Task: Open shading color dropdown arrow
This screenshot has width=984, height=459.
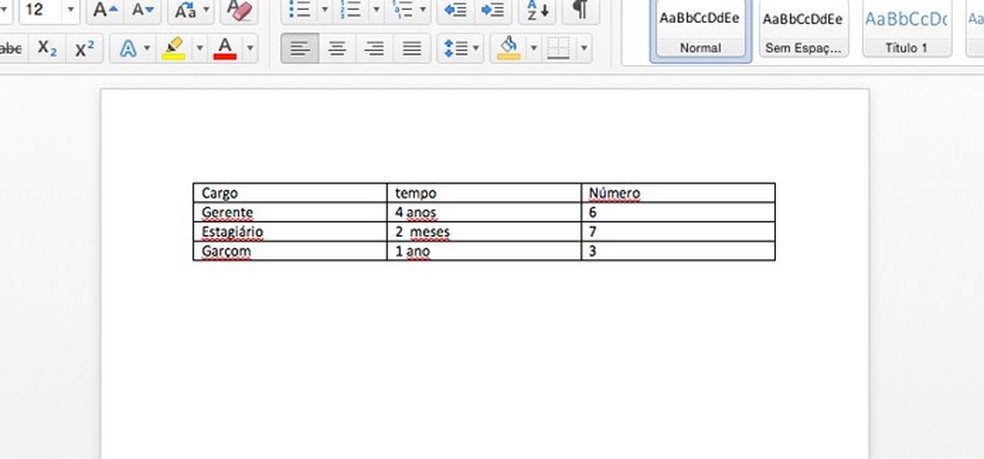Action: pyautogui.click(x=533, y=48)
